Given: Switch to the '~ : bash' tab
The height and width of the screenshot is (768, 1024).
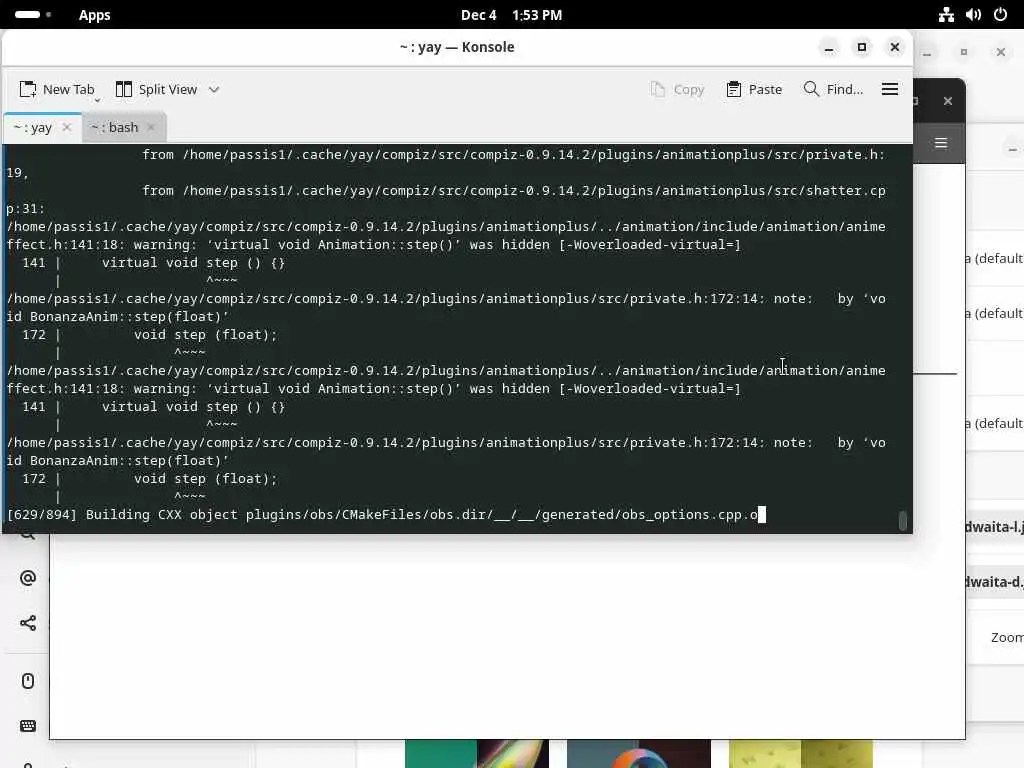Looking at the screenshot, I should tap(124, 127).
